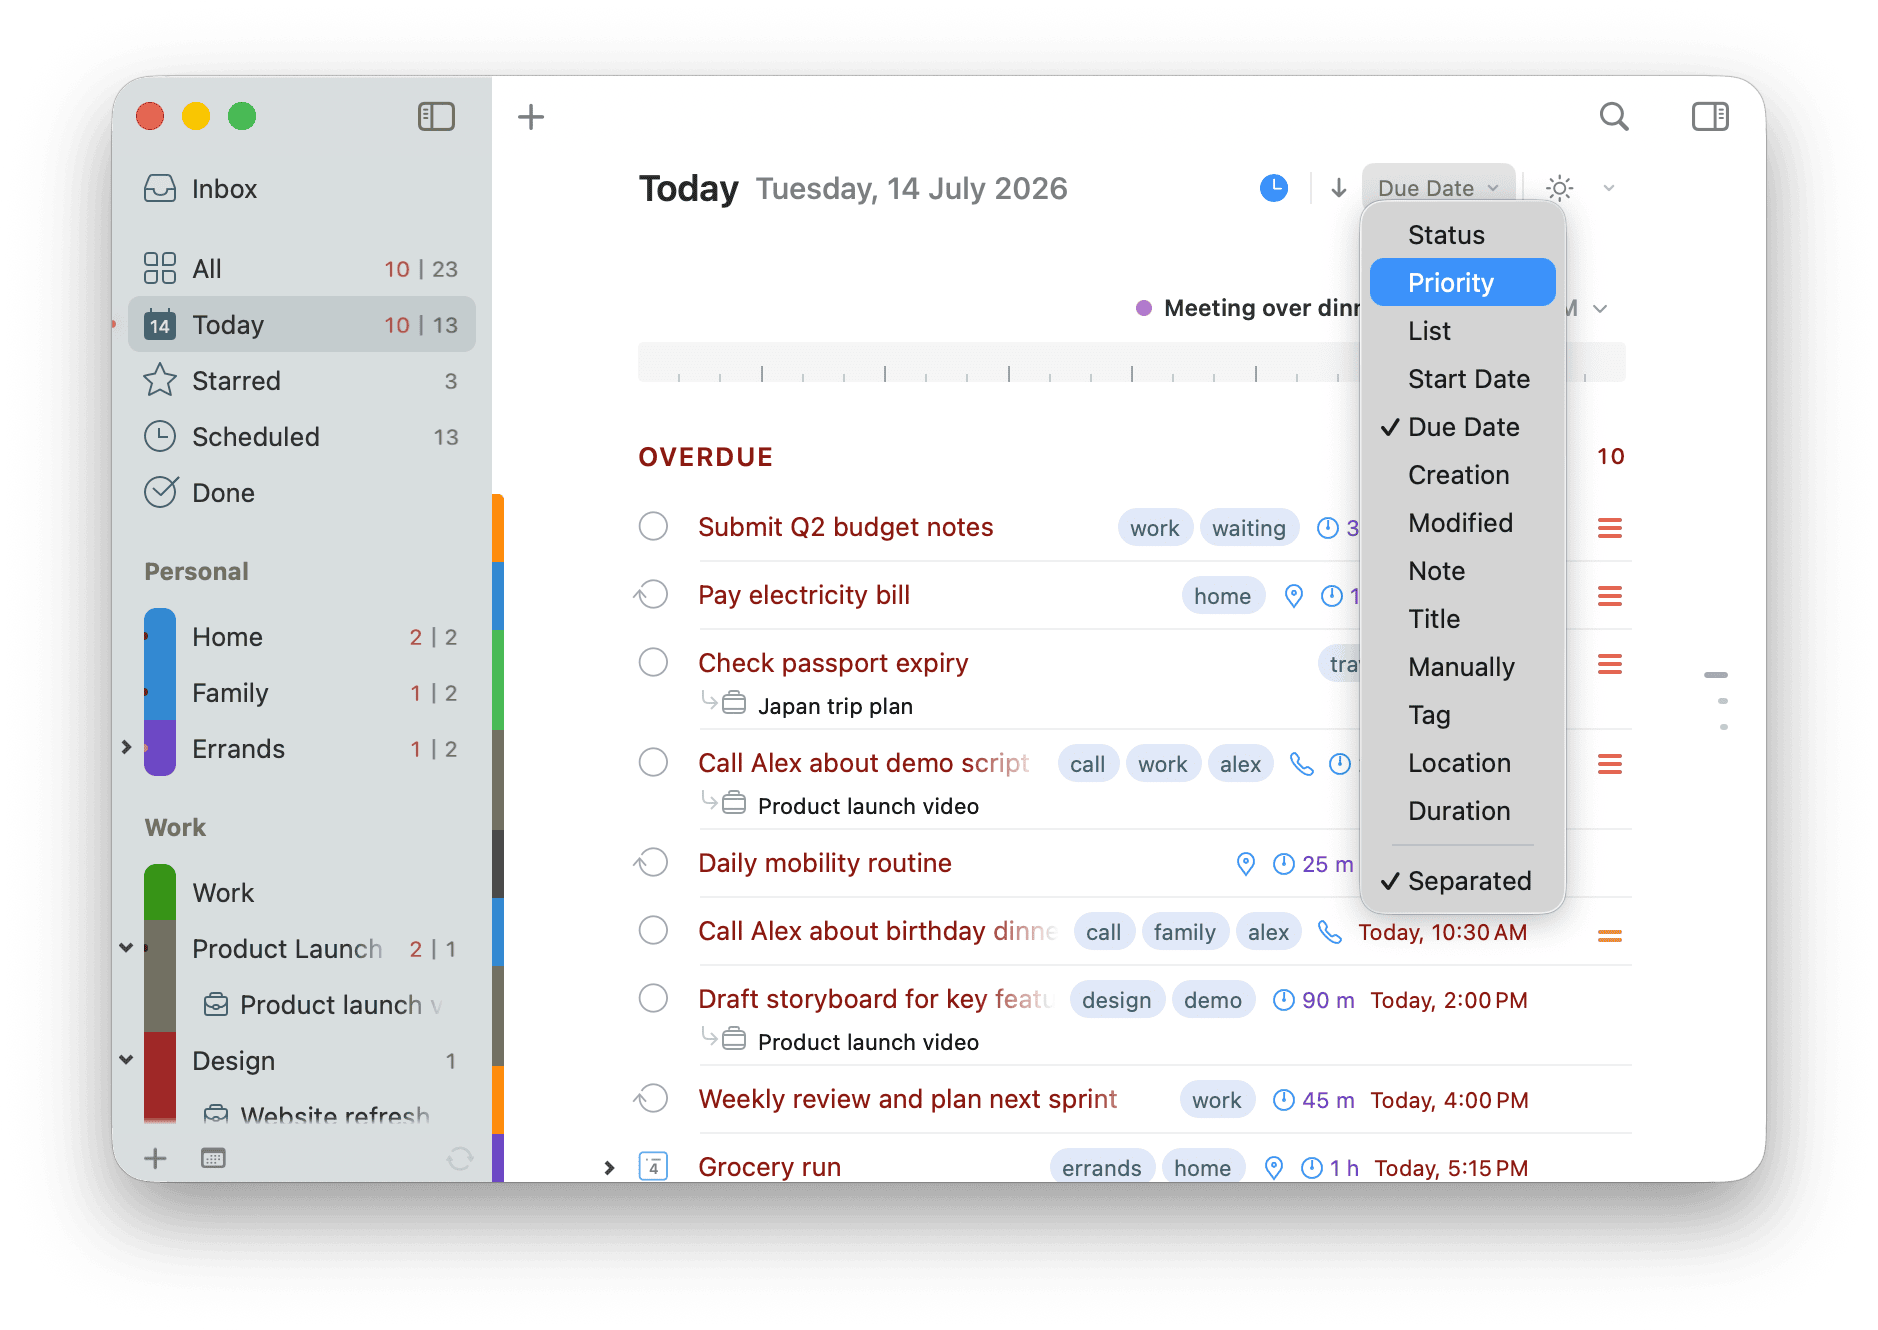Complete the repeating Pay electricity bill task
1878x1330 pixels.
coord(652,594)
